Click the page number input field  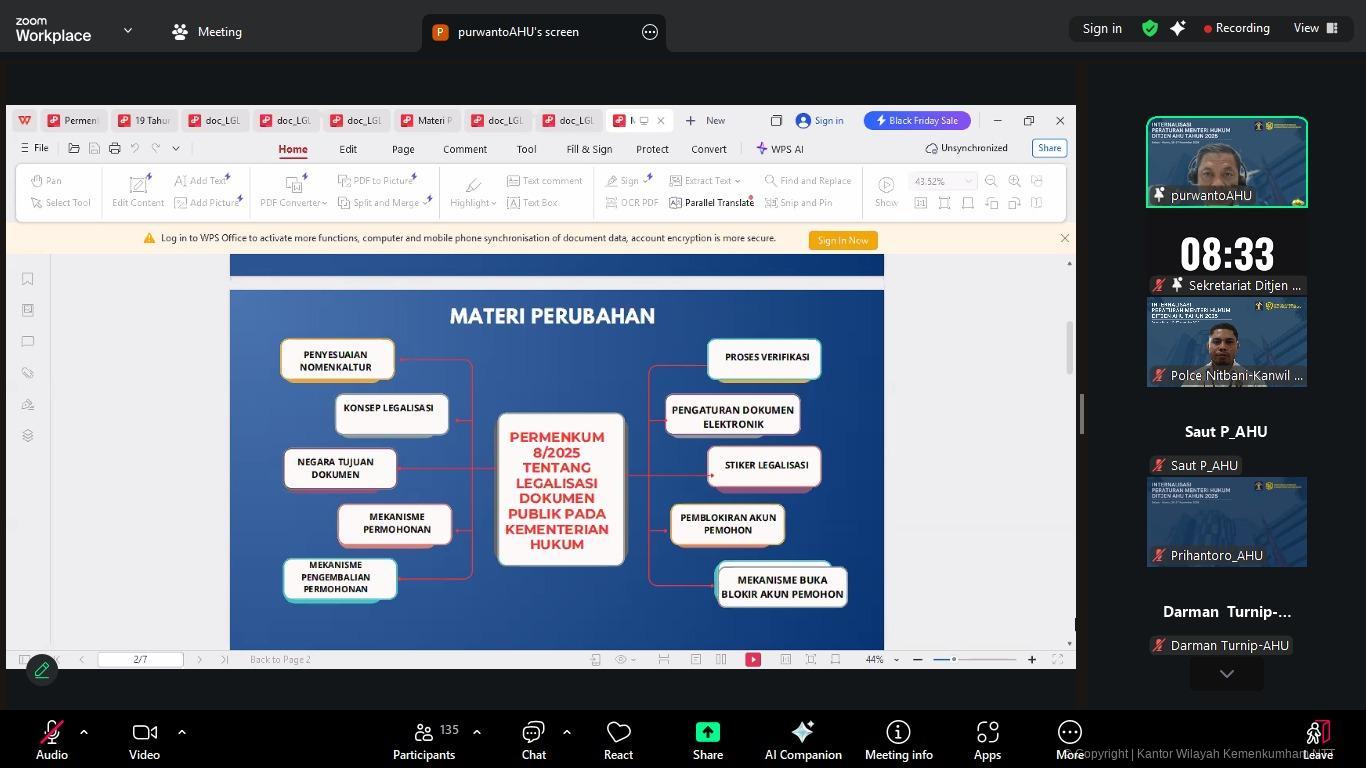coord(140,659)
